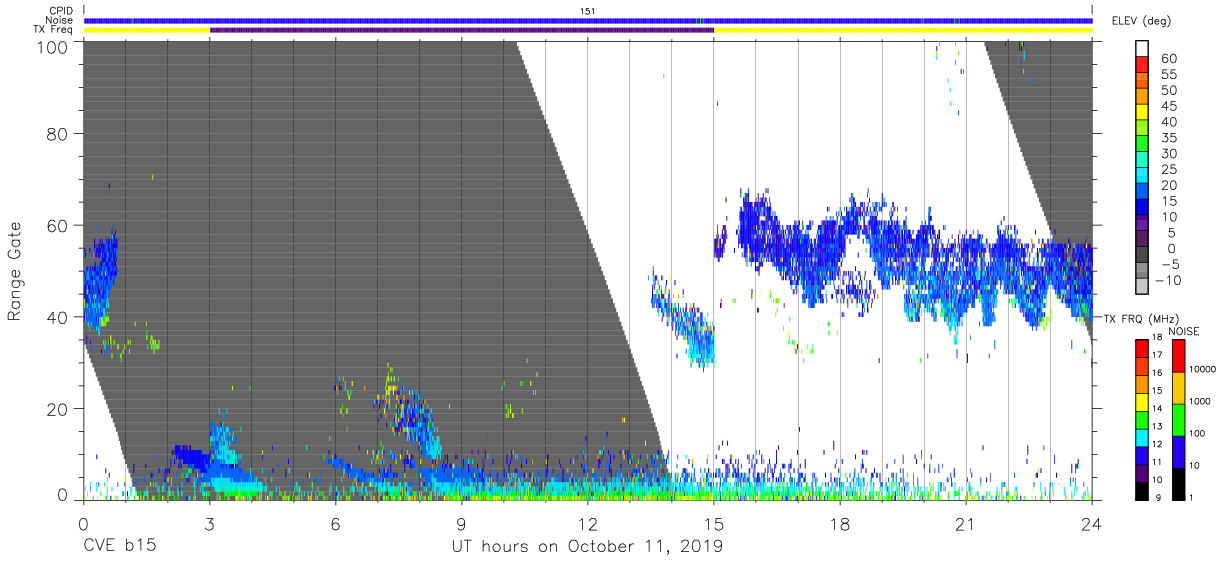Screen dimensions: 1228x567
Task: Click the '24' tick on UT hours axis
Action: click(x=1092, y=523)
